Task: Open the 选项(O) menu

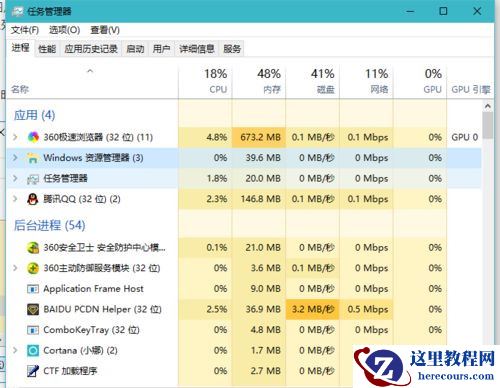Action: point(64,30)
